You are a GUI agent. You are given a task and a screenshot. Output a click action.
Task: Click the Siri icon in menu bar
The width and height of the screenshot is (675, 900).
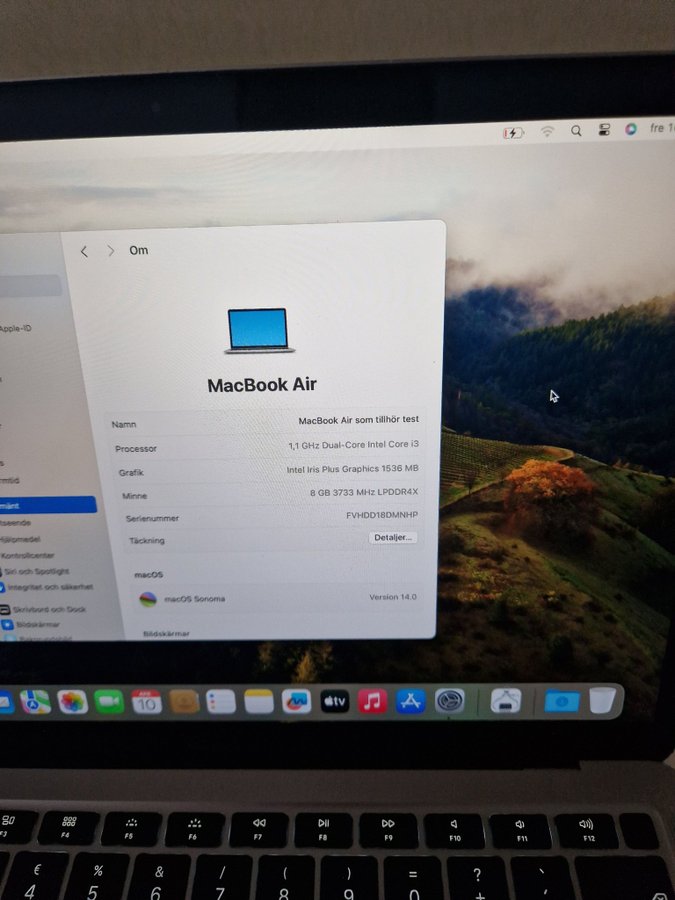[x=631, y=129]
